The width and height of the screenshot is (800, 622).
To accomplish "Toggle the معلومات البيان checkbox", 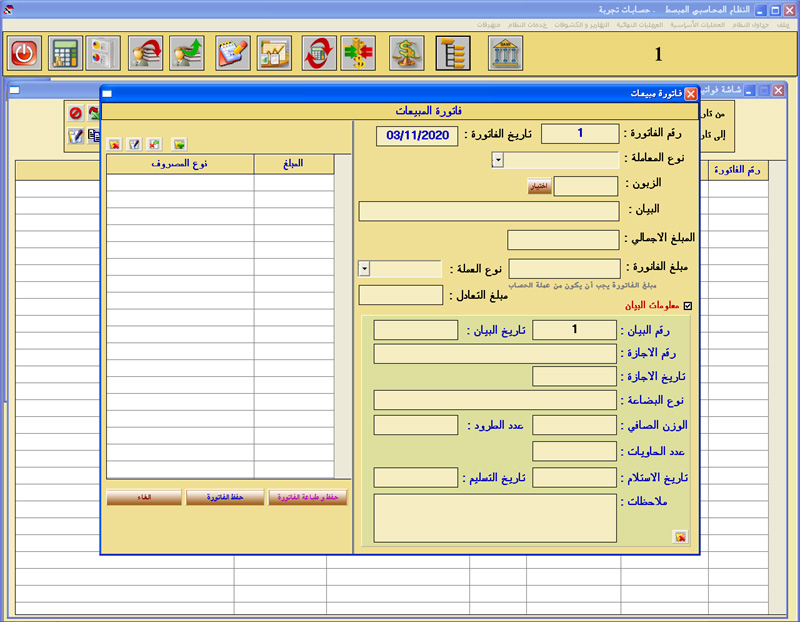I will [687, 307].
